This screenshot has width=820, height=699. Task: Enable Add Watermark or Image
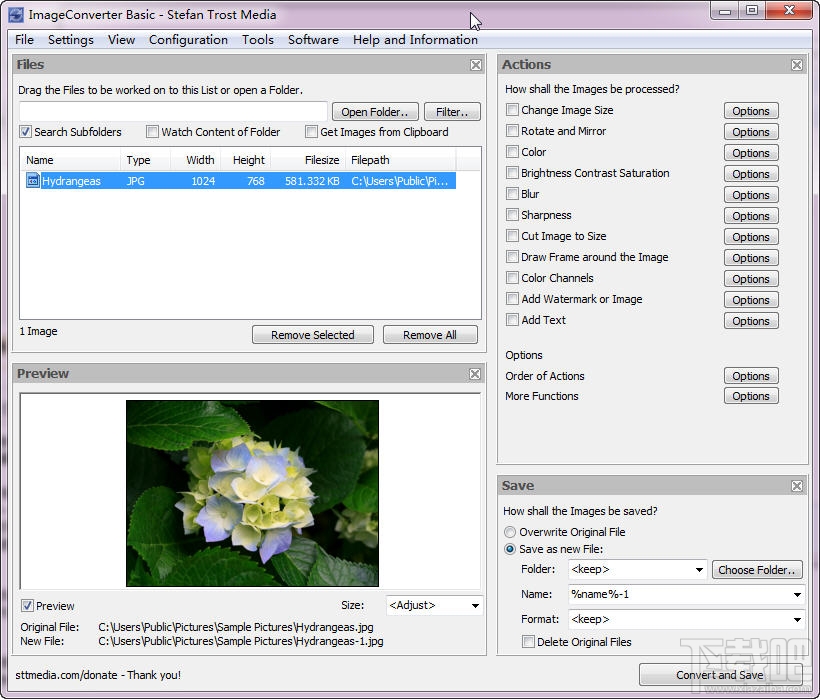[512, 299]
